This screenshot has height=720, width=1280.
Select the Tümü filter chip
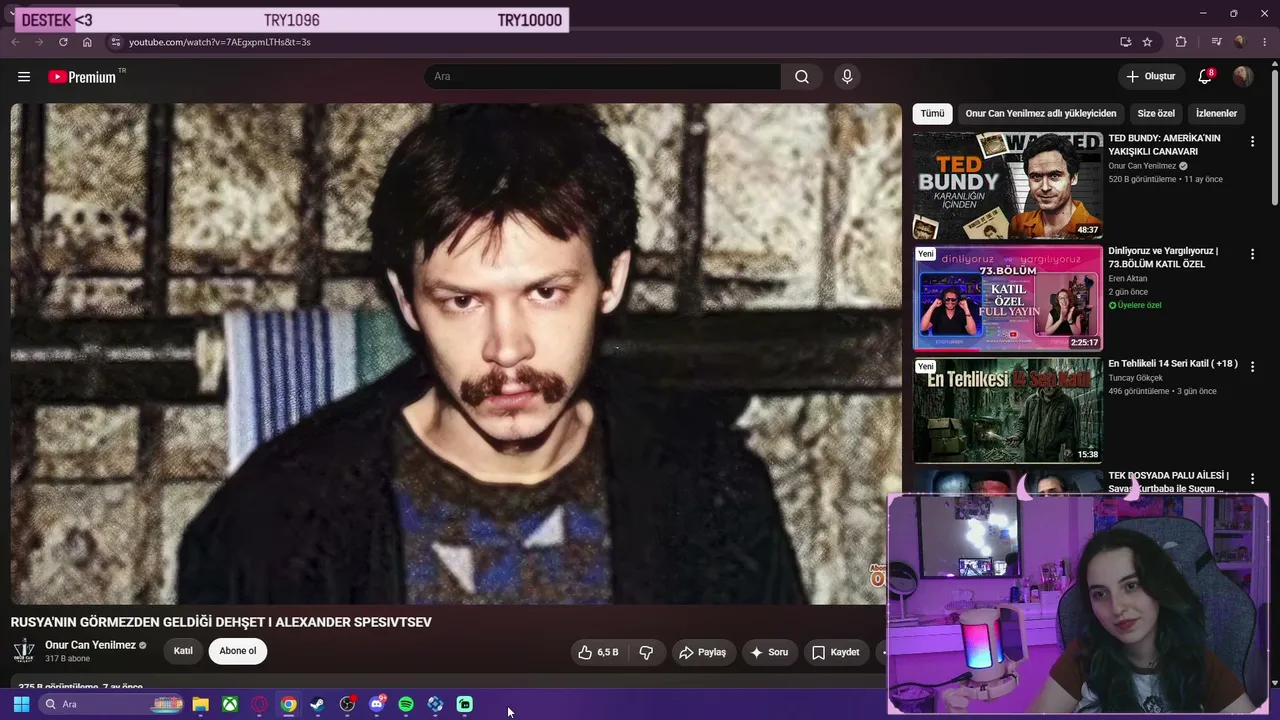click(932, 114)
